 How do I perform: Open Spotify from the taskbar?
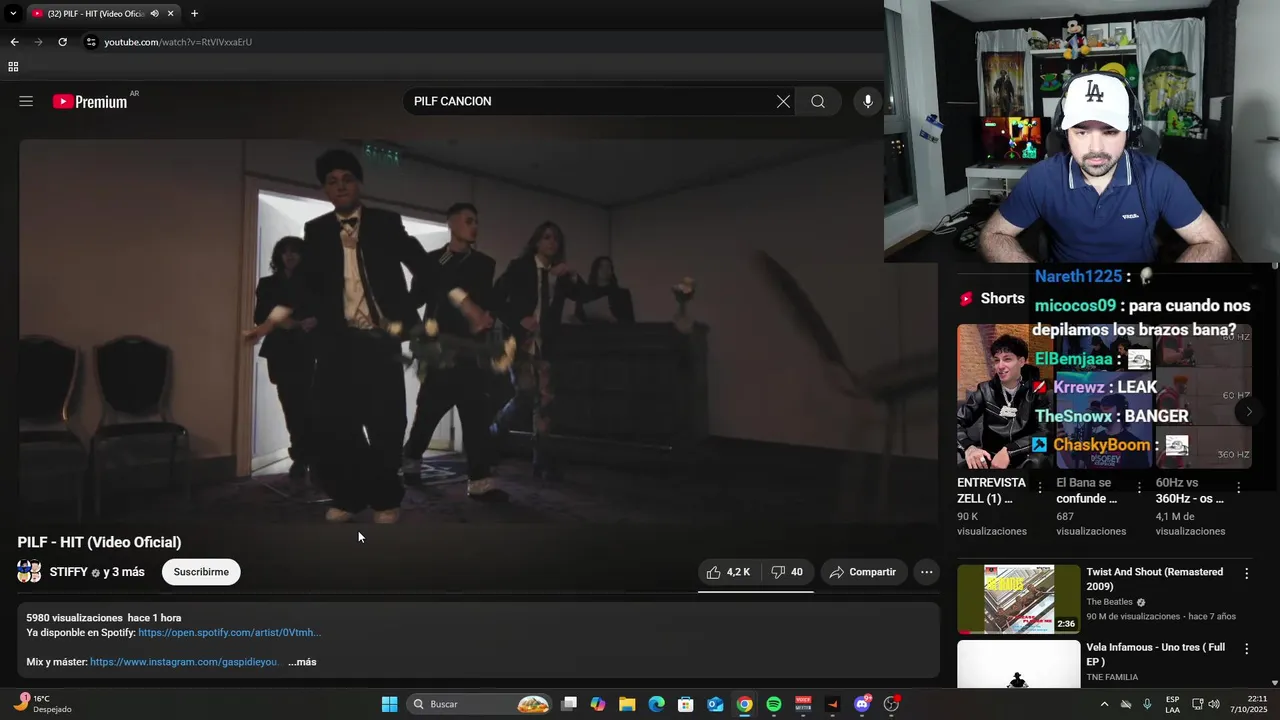pyautogui.click(x=774, y=704)
